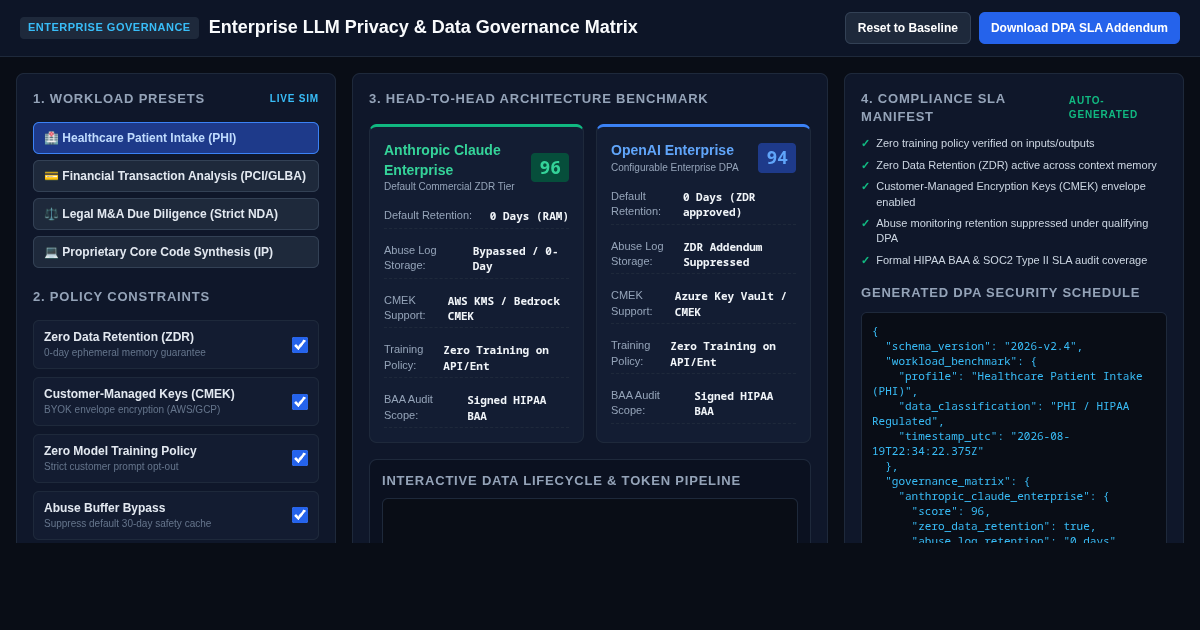Click 'Configurable Enterprise DPA' subtitle
The image size is (1200, 630).
[x=675, y=167]
